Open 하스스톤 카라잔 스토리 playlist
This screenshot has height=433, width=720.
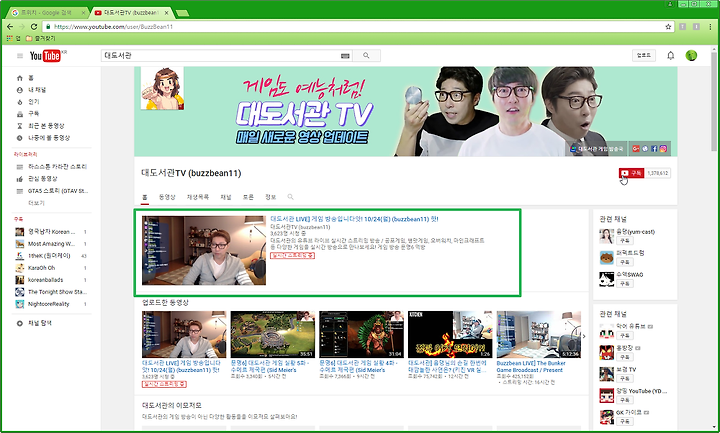[x=51, y=167]
